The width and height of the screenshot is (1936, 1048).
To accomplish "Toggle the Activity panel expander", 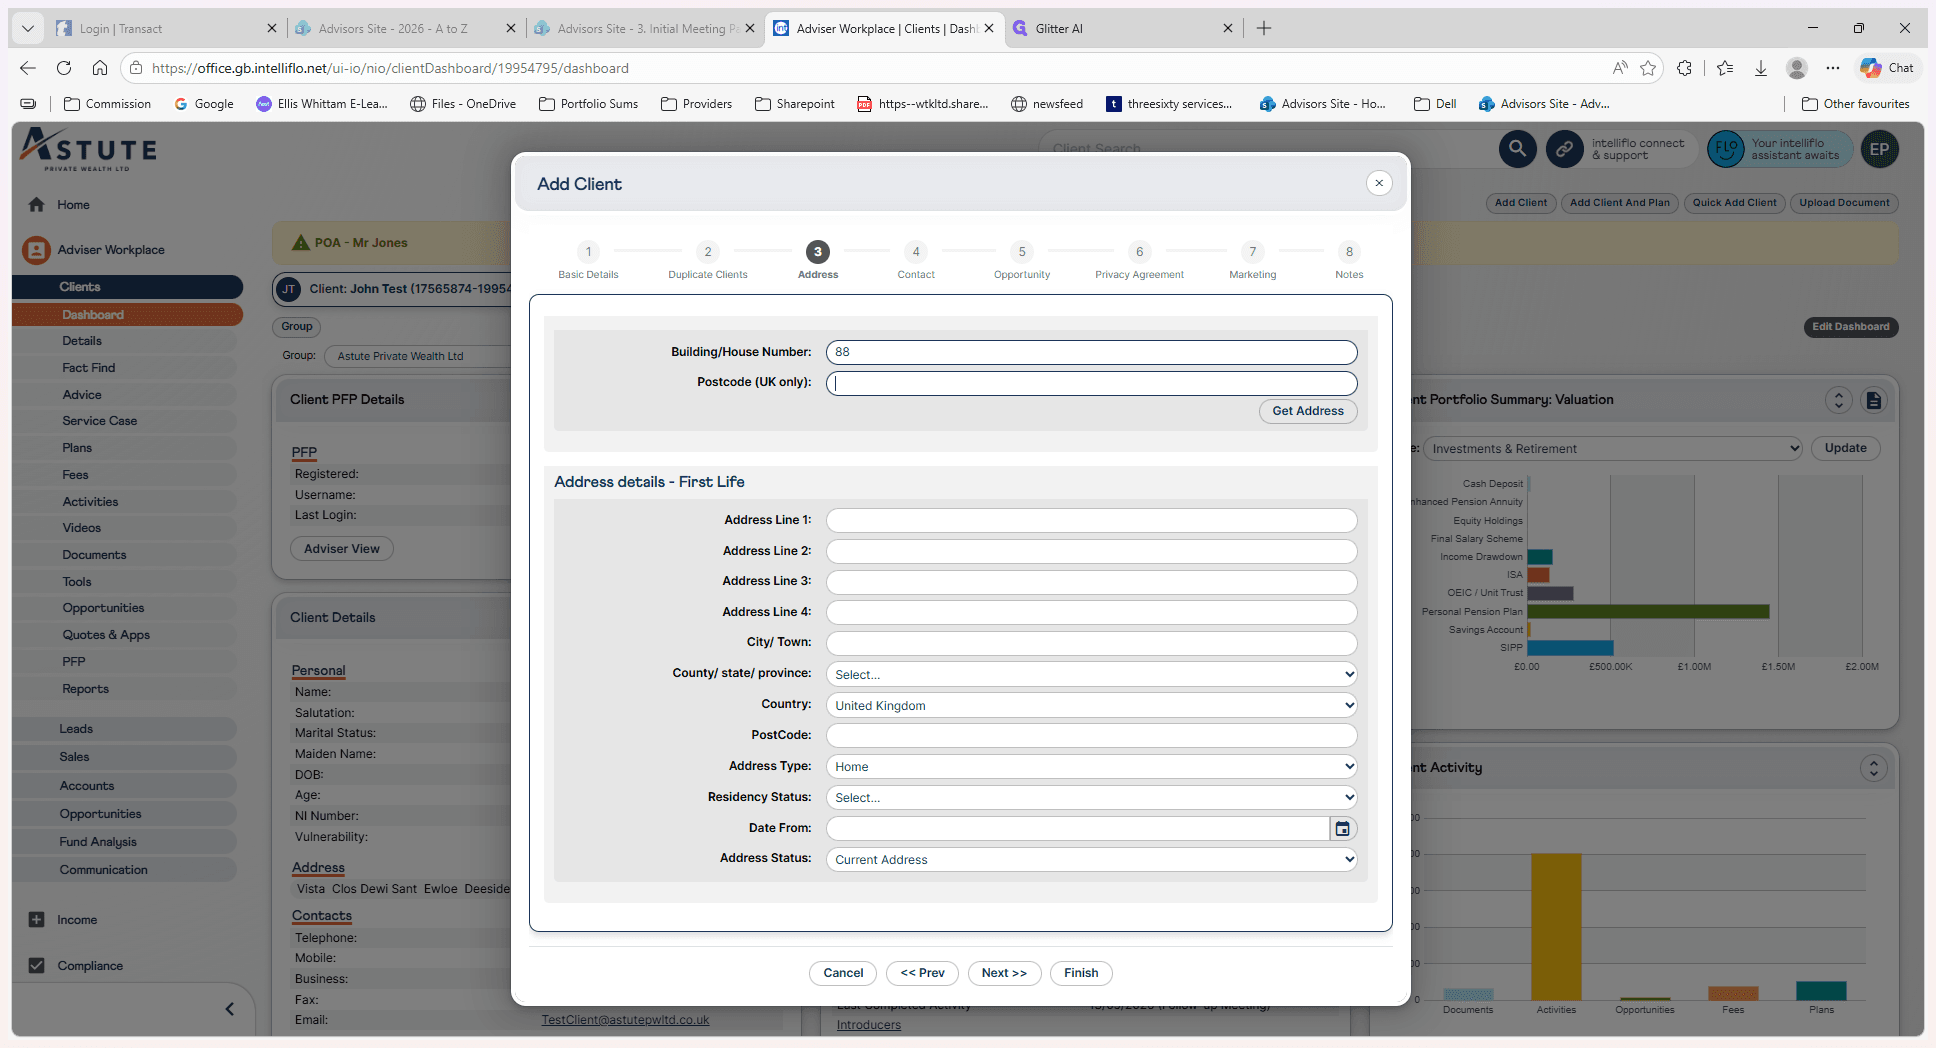I will pyautogui.click(x=1874, y=768).
